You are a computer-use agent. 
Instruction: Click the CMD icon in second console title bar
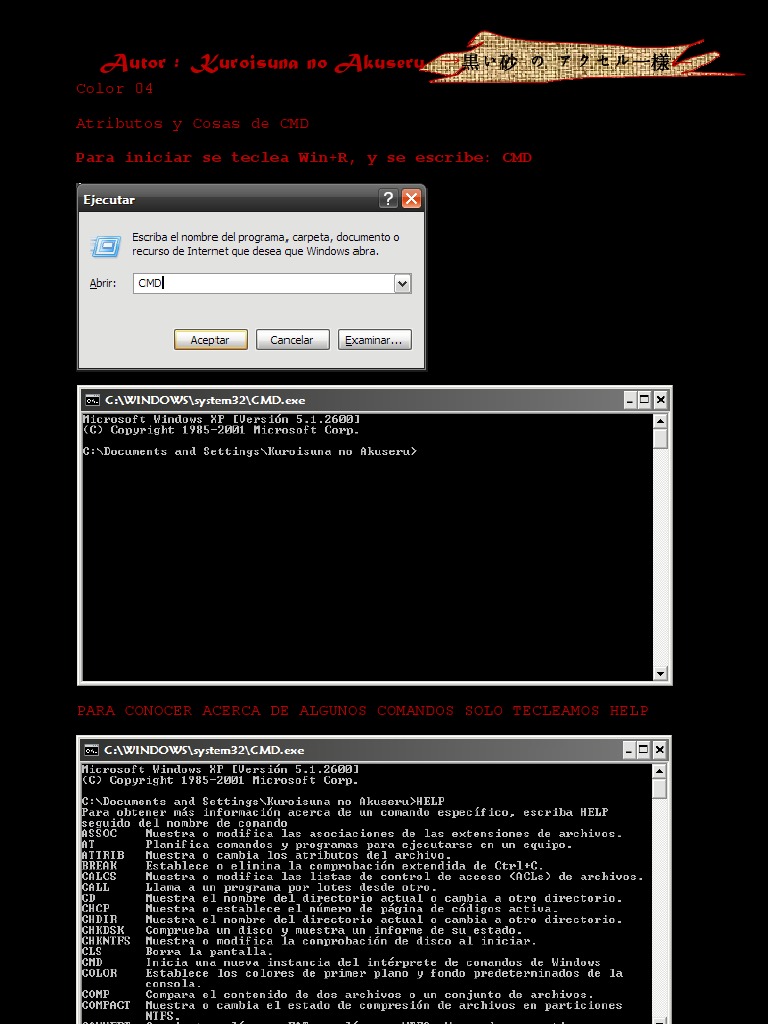click(91, 750)
